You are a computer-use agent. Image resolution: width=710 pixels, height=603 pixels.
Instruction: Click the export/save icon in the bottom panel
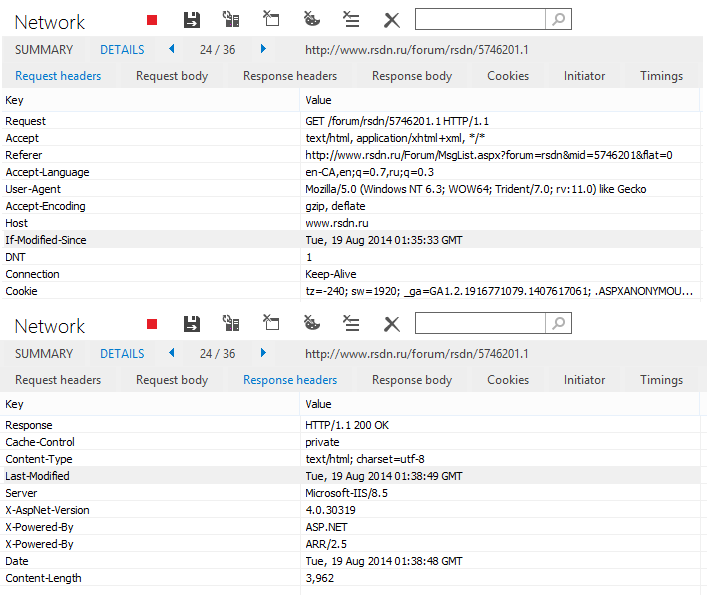pos(192,324)
